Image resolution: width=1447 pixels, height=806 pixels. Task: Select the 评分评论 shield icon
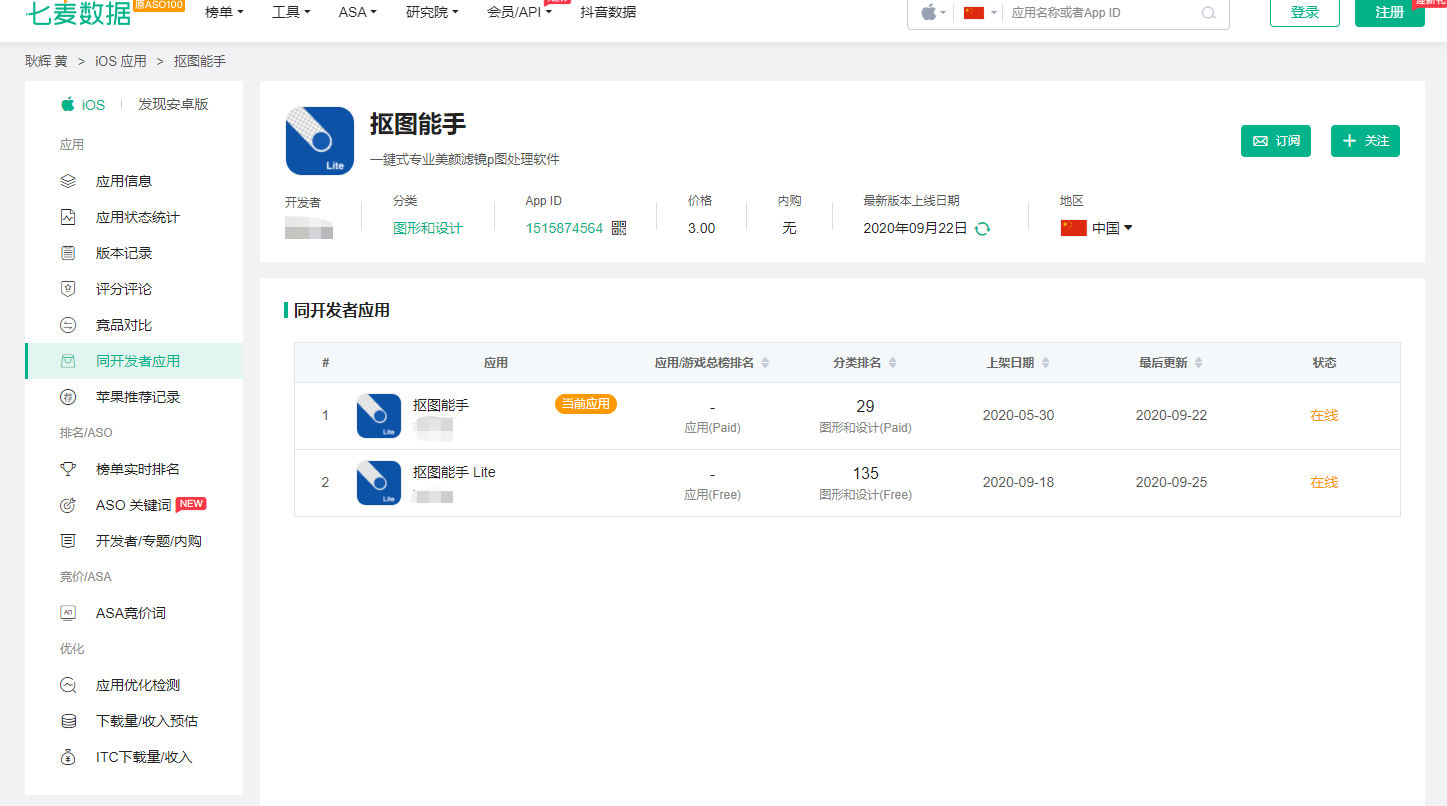tap(68, 289)
